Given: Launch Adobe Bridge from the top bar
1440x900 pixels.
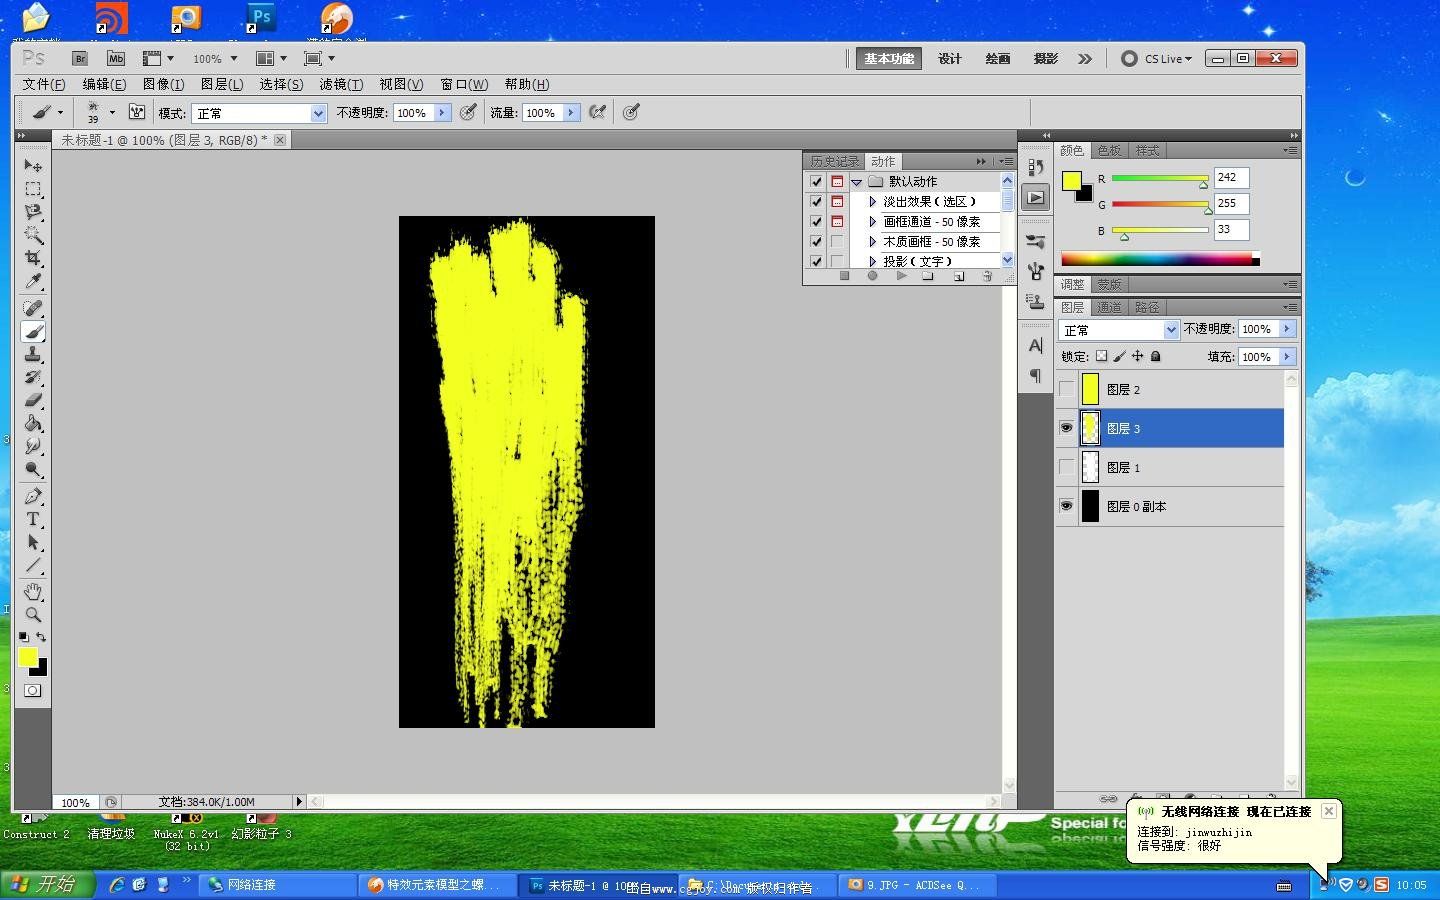Looking at the screenshot, I should 80,58.
